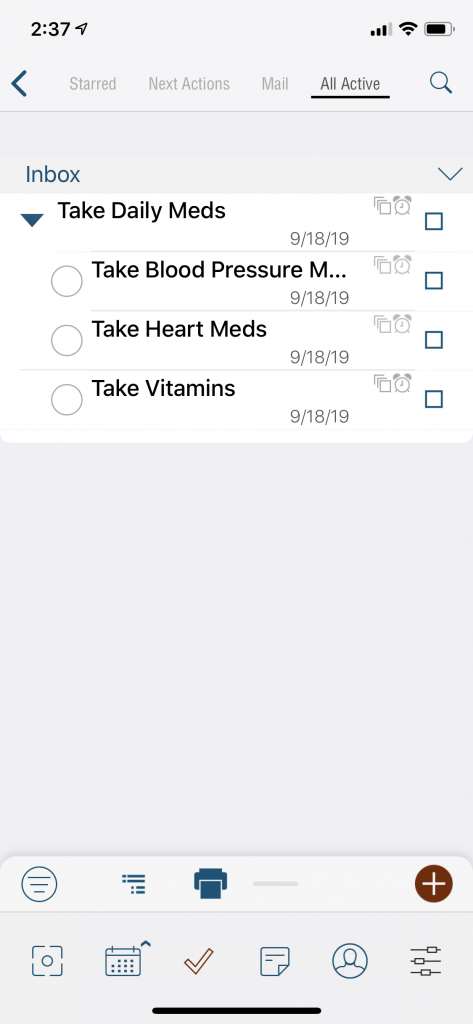The height and width of the screenshot is (1024, 473).
Task: Collapse the Inbox section chevron
Action: 450,174
